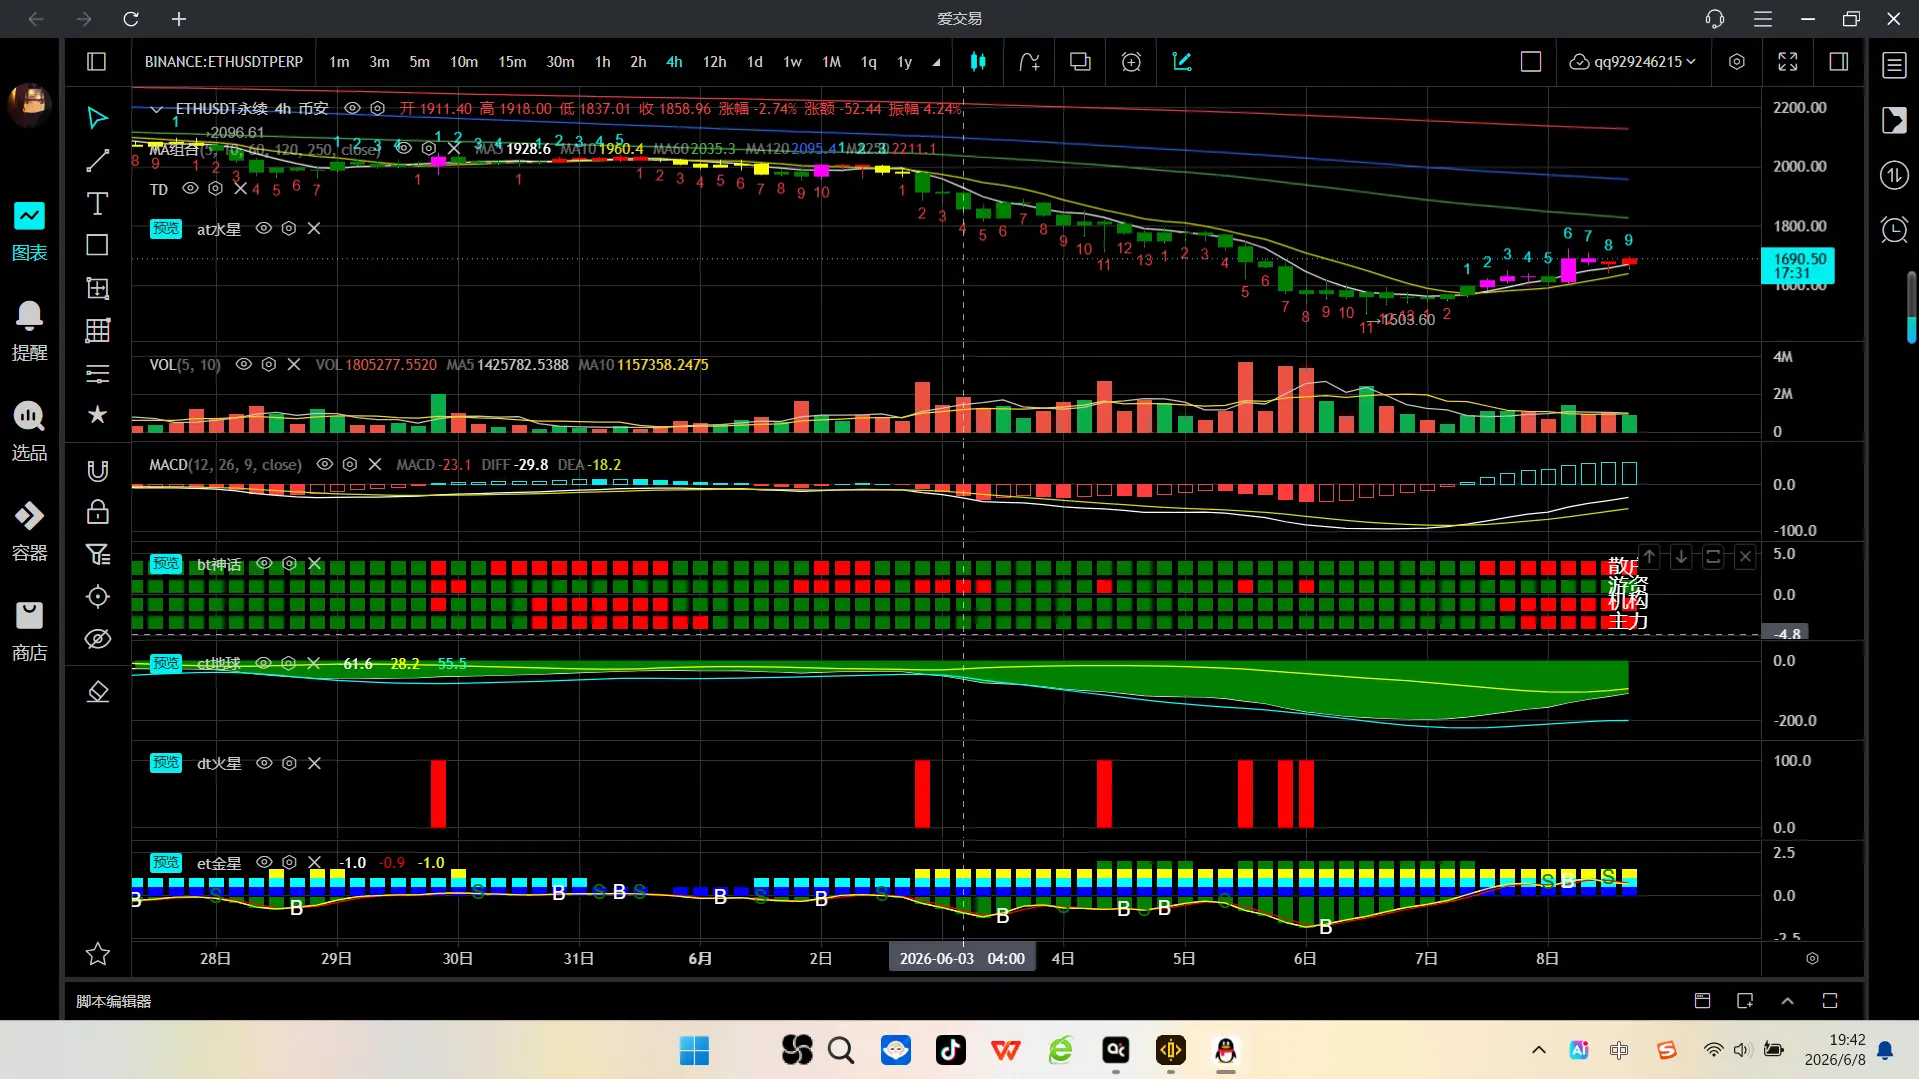This screenshot has width=1919, height=1079.
Task: Open the candlestick chart style button
Action: (x=978, y=62)
